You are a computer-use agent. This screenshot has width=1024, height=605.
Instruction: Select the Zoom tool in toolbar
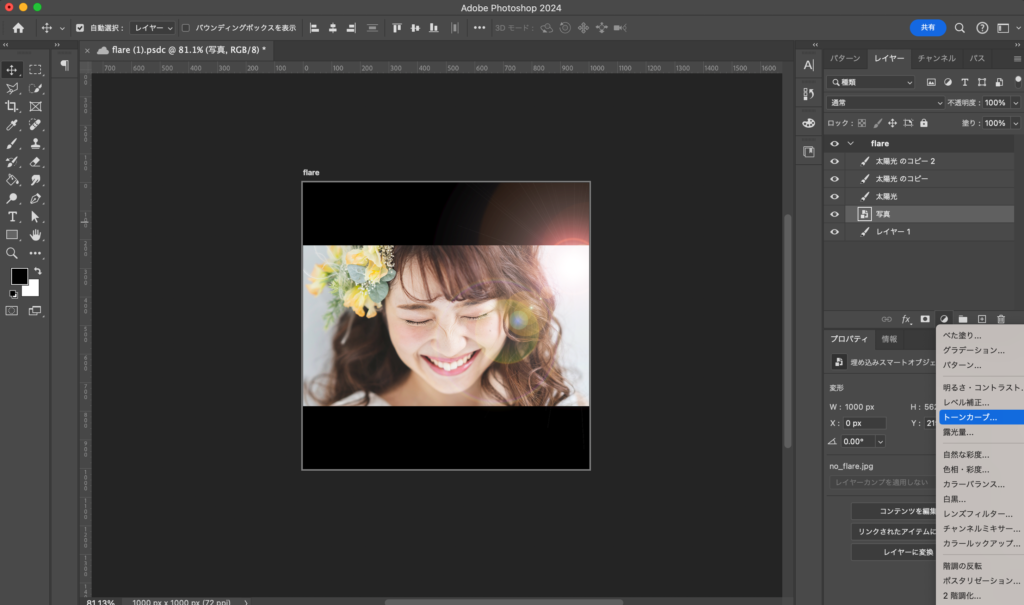point(12,254)
